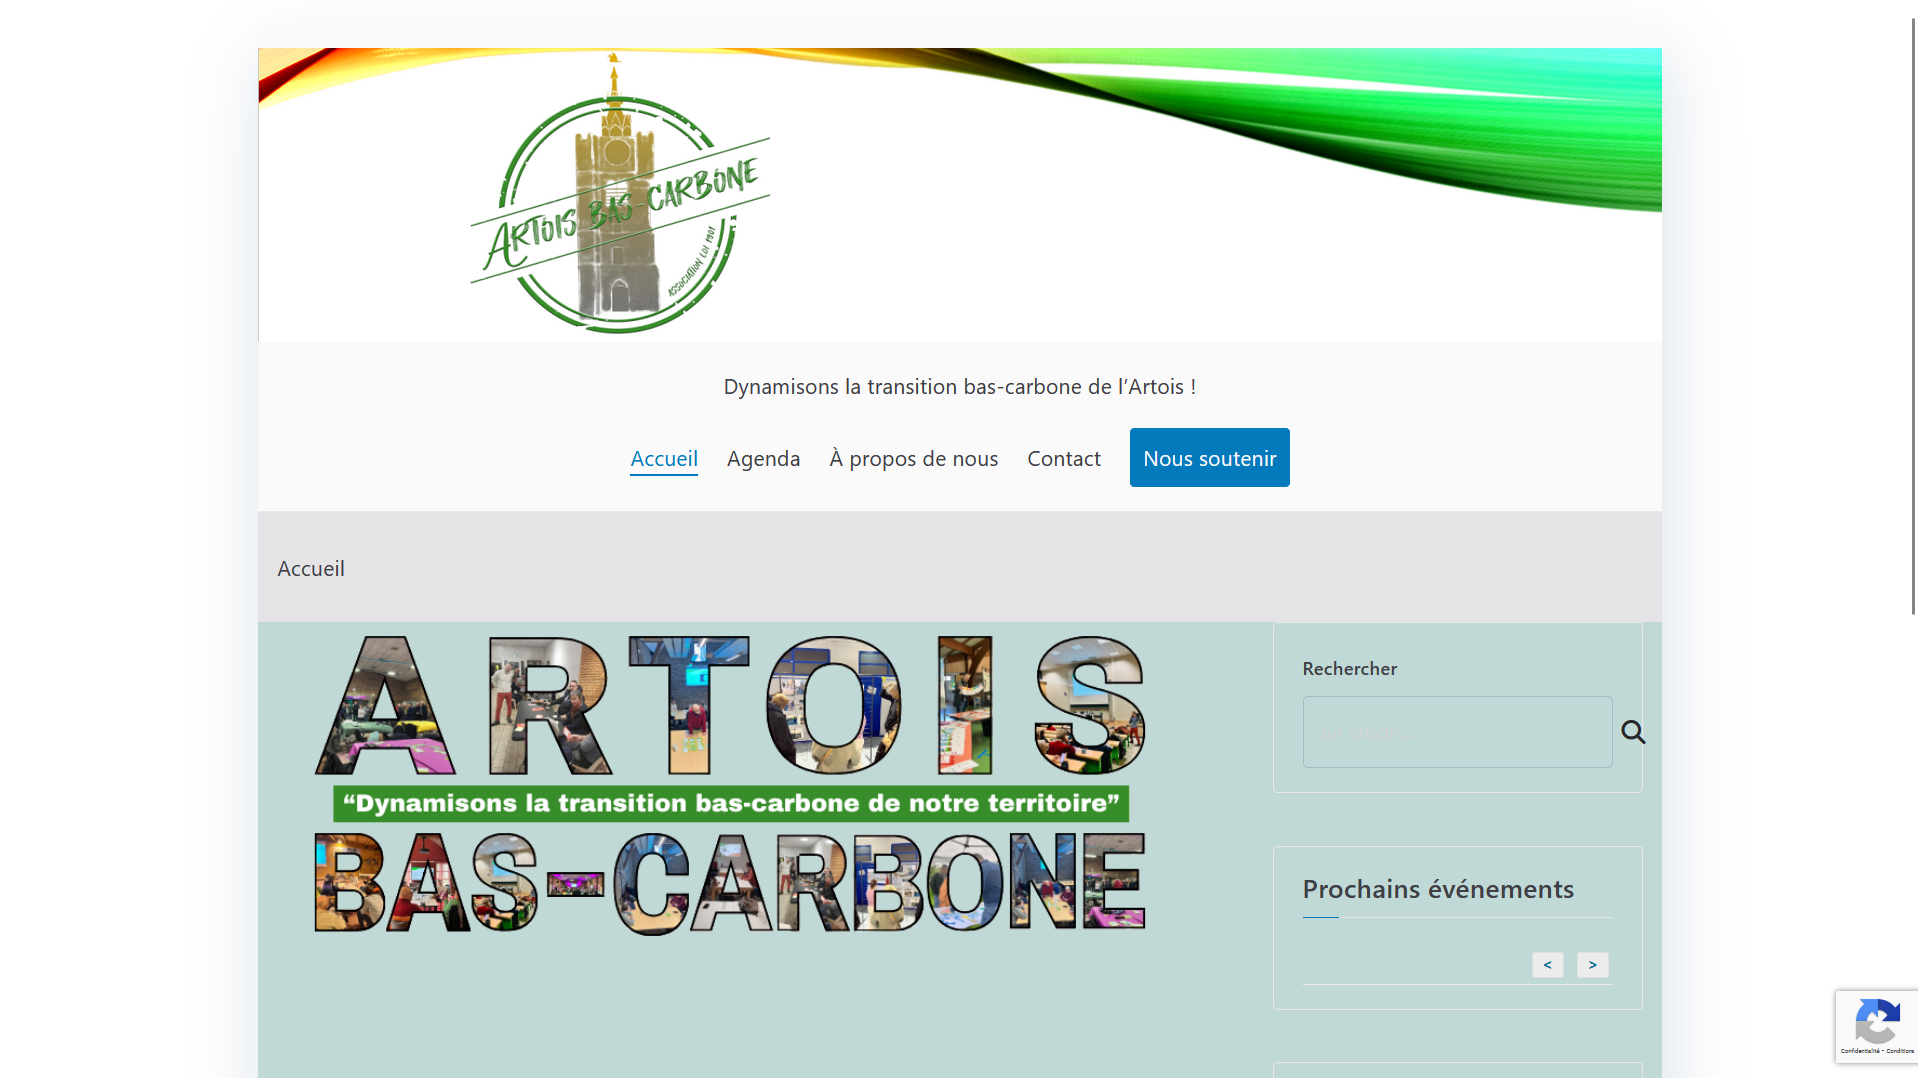Navigate to À propos de nous
Viewport: 1918px width, 1078px height.
click(913, 458)
